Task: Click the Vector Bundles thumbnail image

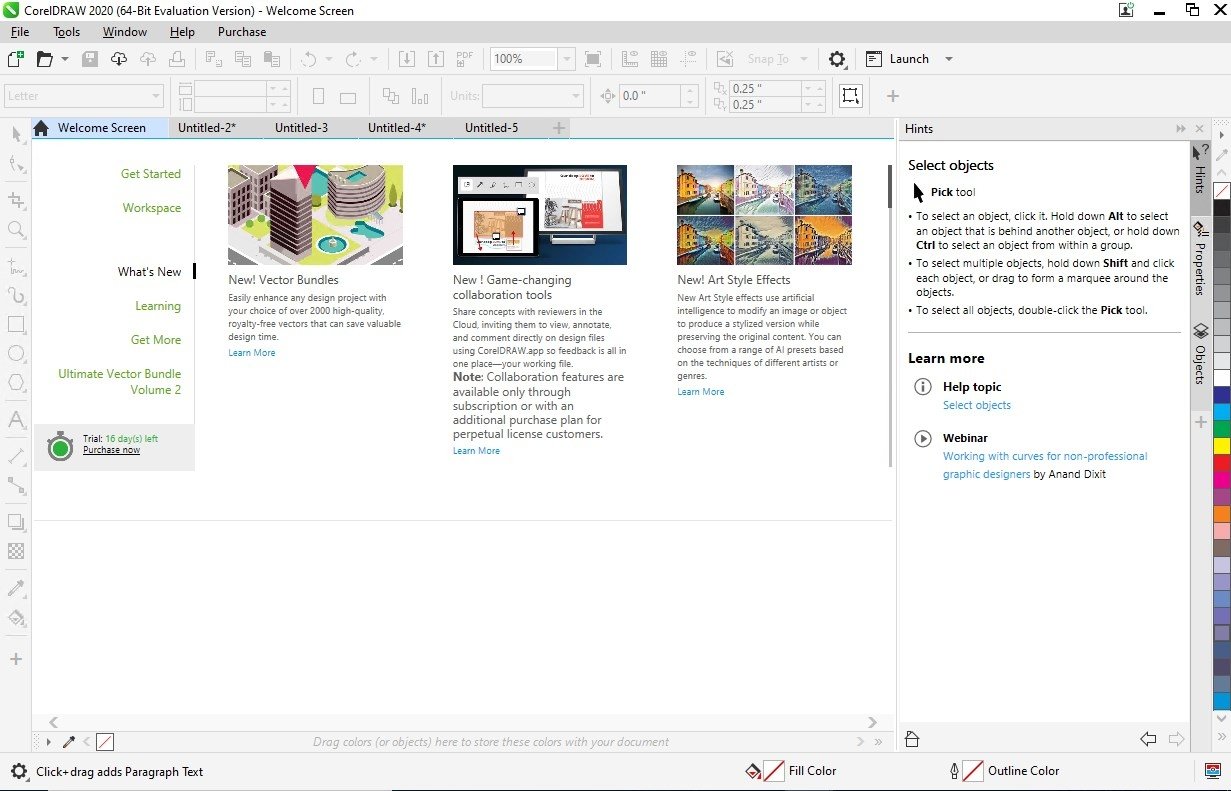Action: (315, 215)
